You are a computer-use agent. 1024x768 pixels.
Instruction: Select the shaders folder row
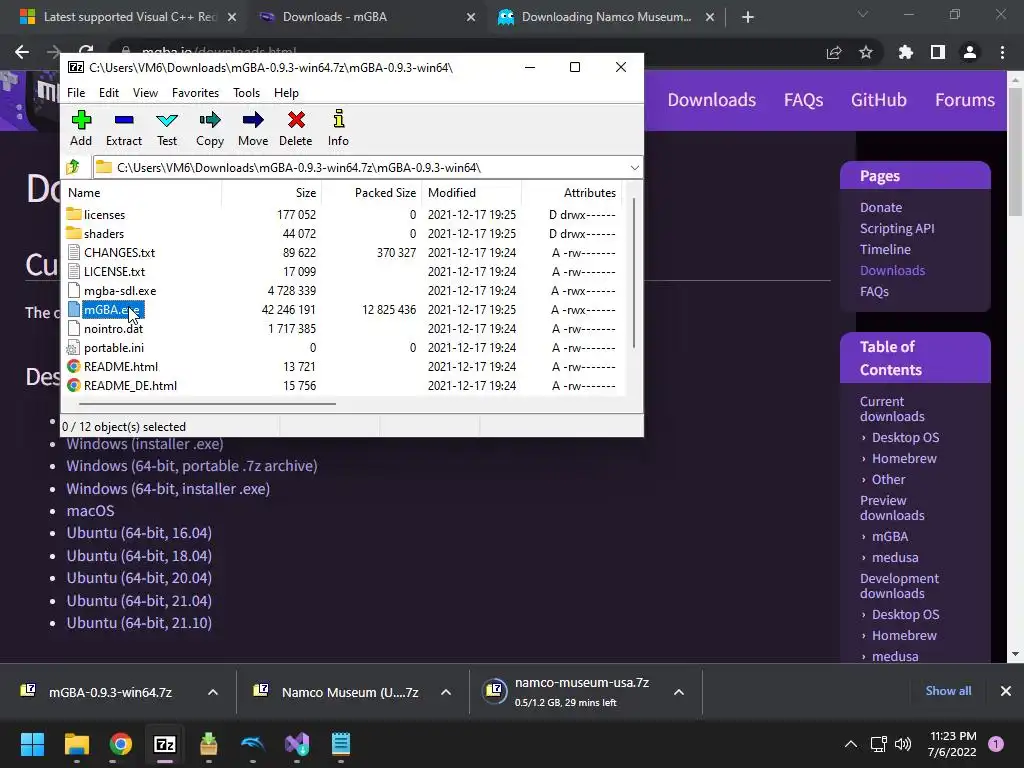(x=344, y=234)
